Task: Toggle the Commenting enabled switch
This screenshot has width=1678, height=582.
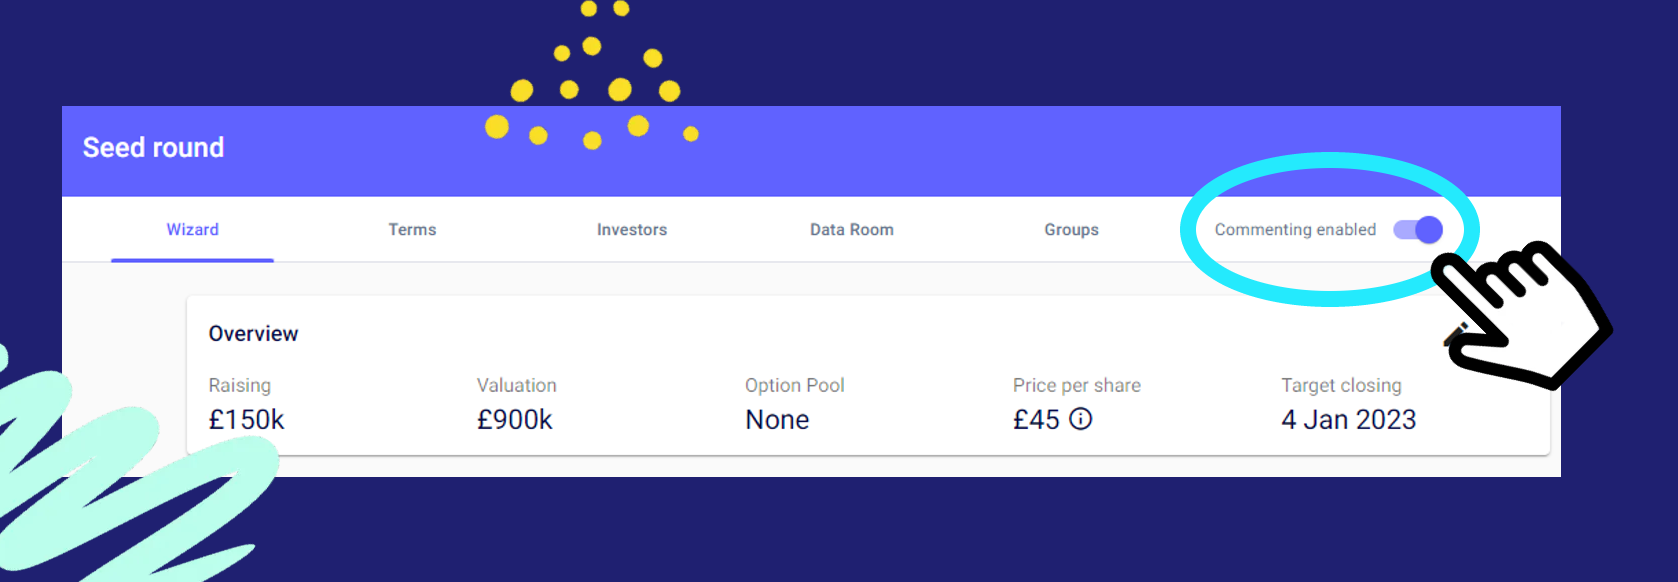Action: tap(1419, 230)
